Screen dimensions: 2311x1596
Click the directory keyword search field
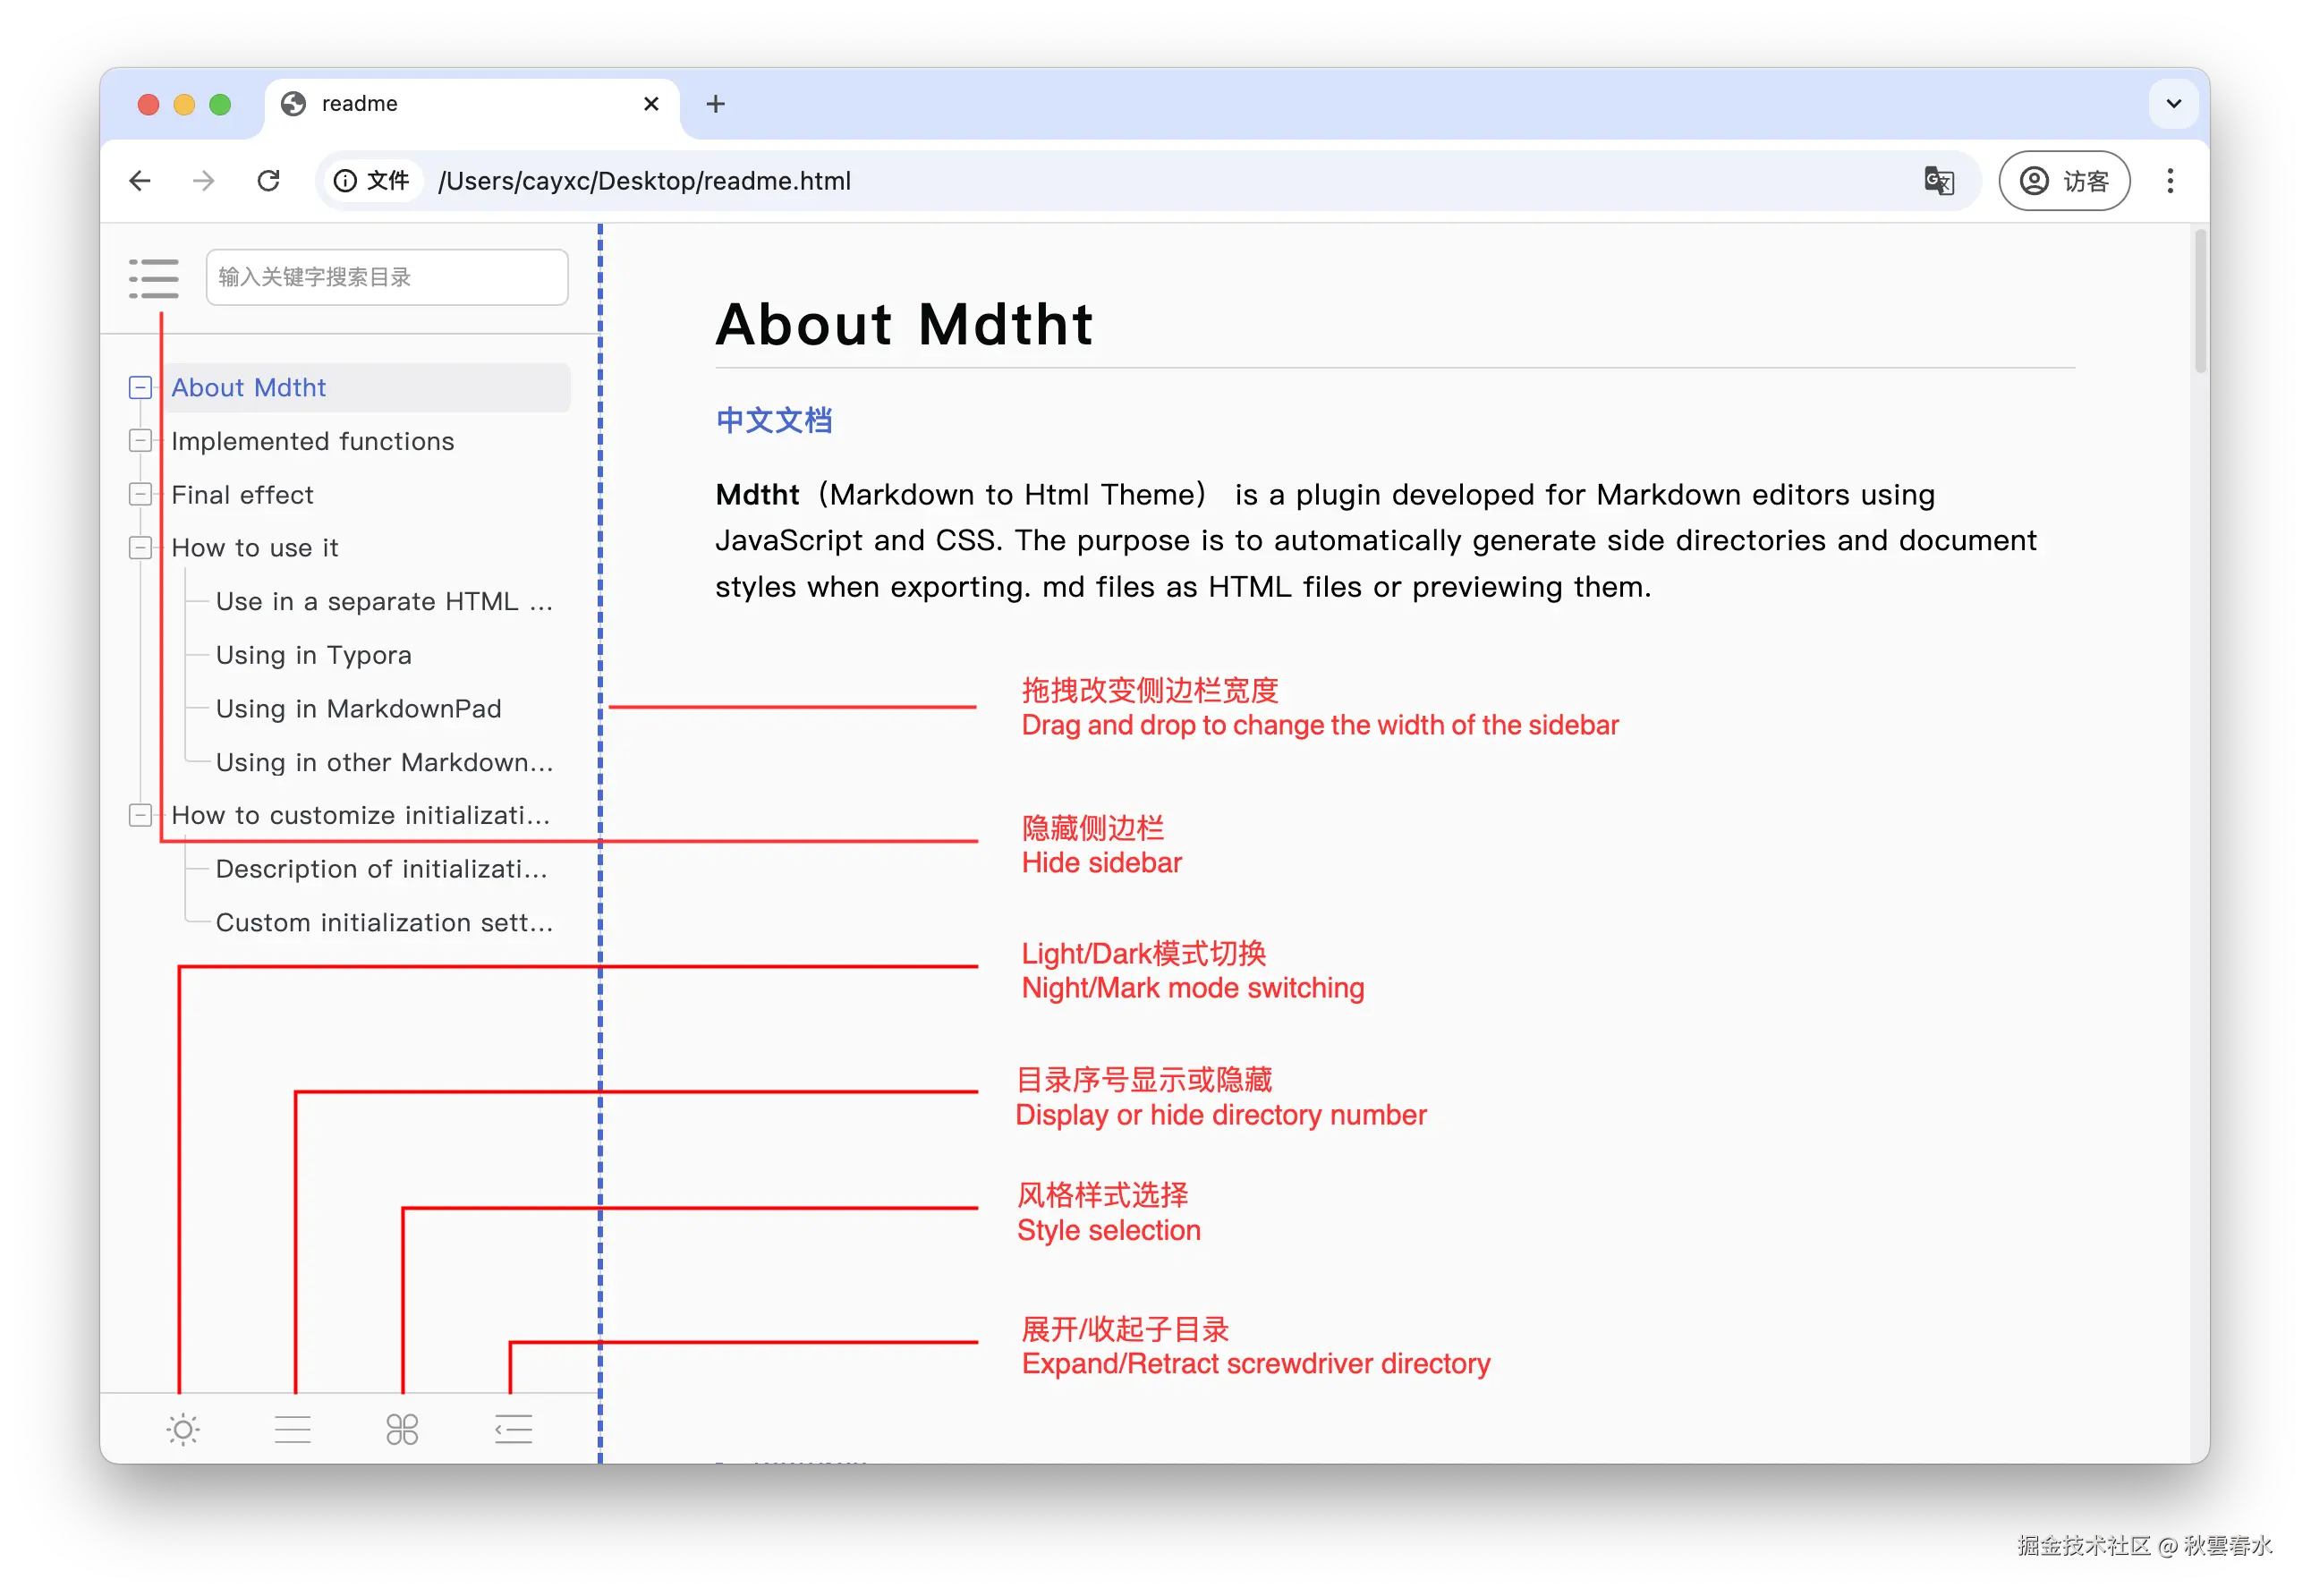pos(387,277)
